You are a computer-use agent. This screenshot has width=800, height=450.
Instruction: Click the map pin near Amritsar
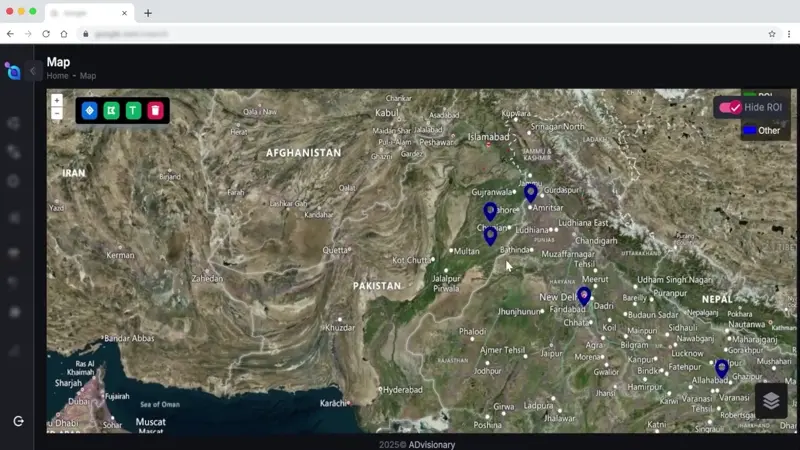click(x=531, y=193)
